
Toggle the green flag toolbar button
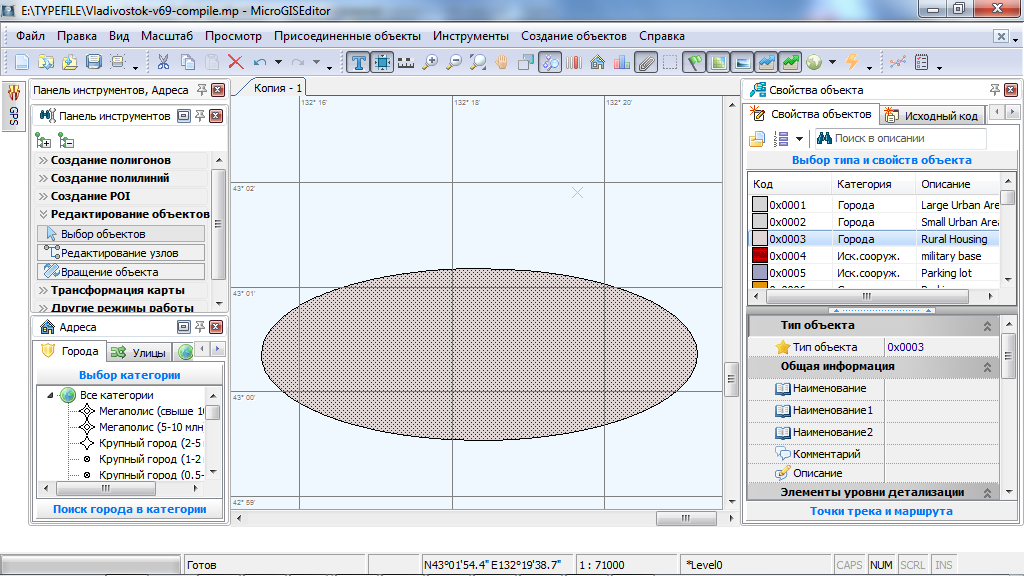pos(694,62)
